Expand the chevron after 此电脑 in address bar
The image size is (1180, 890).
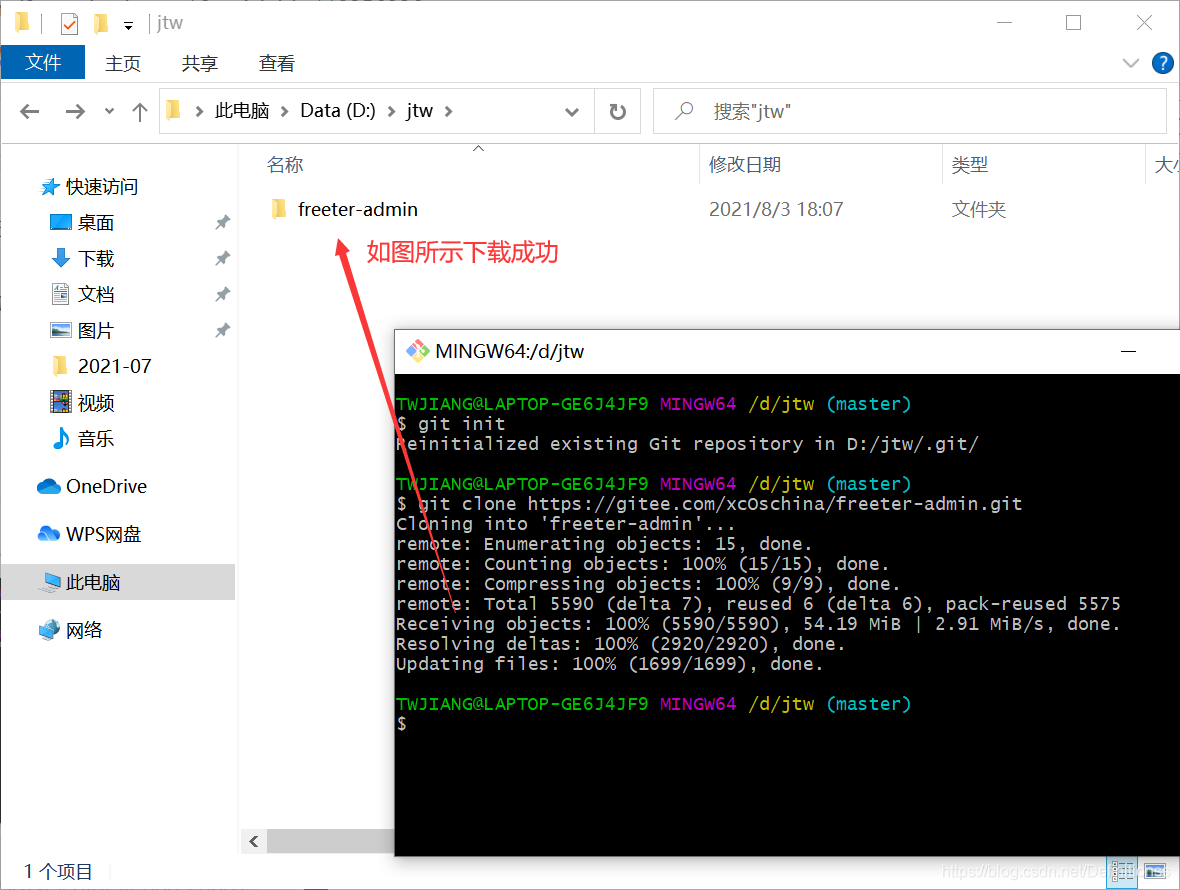tap(284, 111)
